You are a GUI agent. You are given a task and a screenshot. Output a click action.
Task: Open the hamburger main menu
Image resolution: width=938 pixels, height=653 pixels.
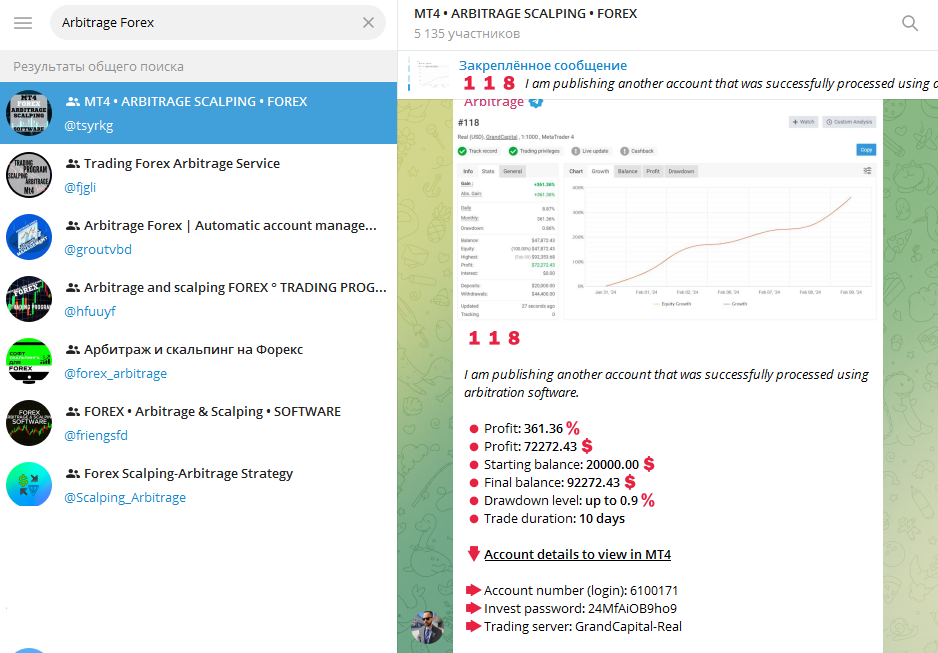point(23,23)
